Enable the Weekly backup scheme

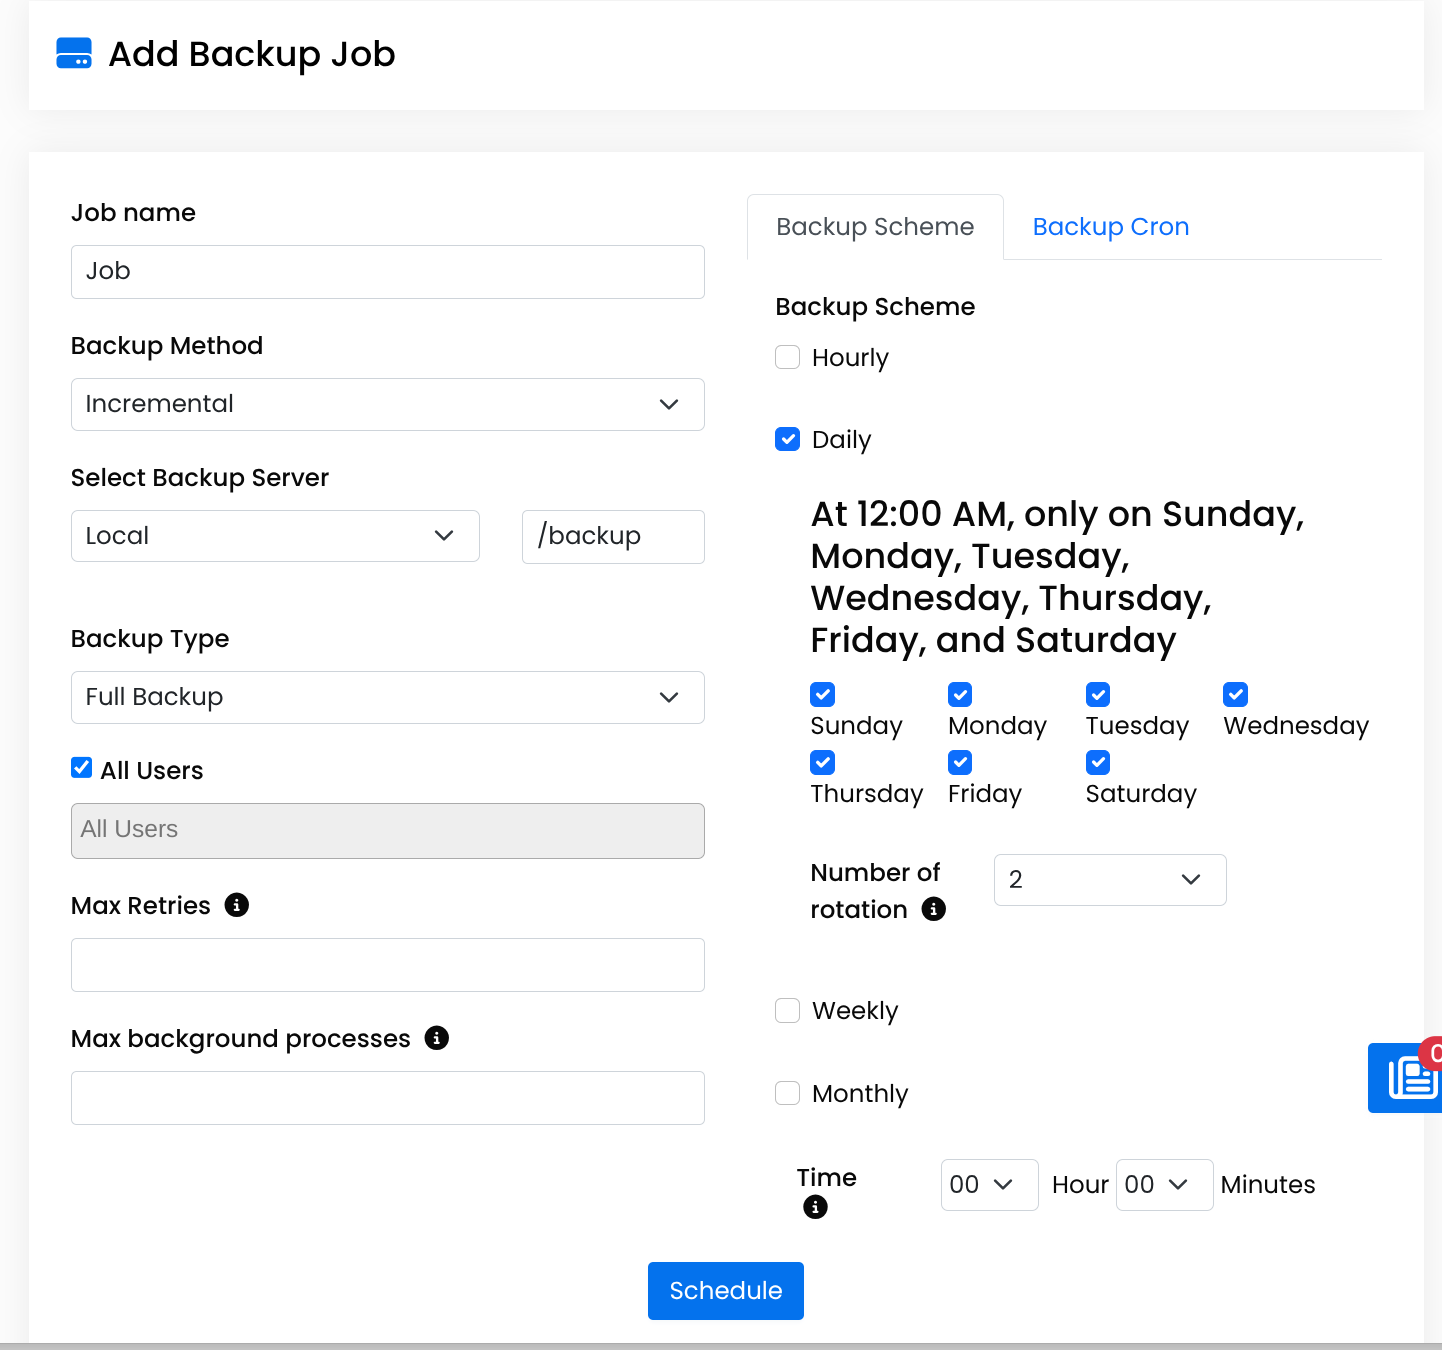[787, 1010]
